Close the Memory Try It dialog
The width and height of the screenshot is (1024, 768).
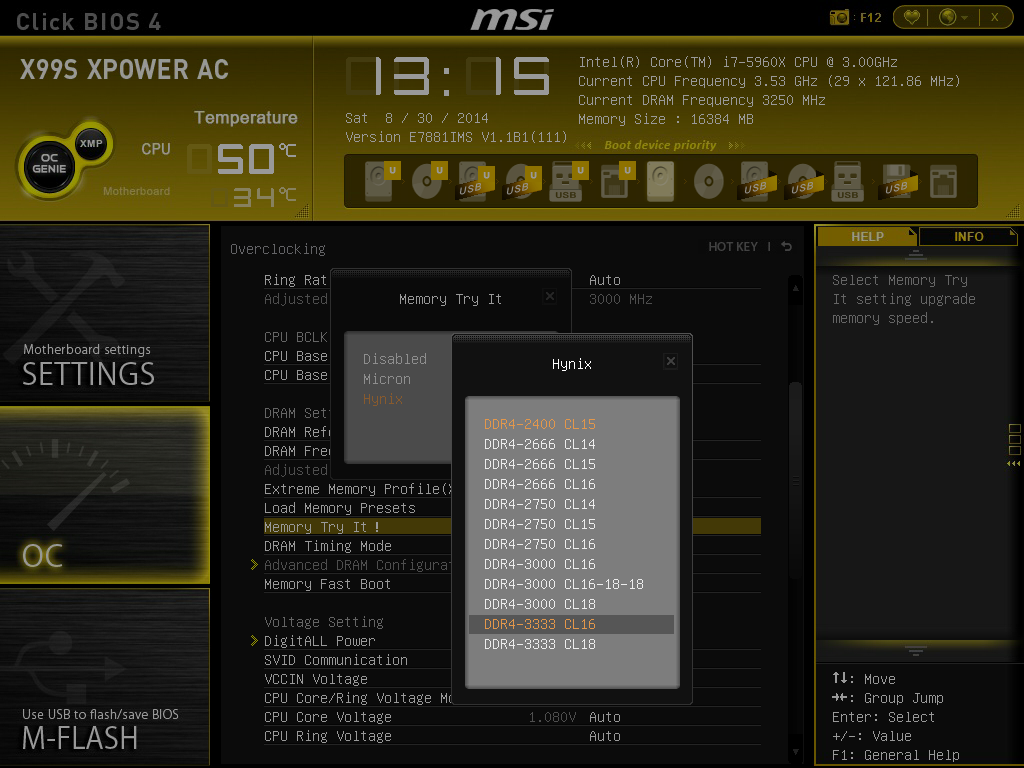tap(550, 296)
